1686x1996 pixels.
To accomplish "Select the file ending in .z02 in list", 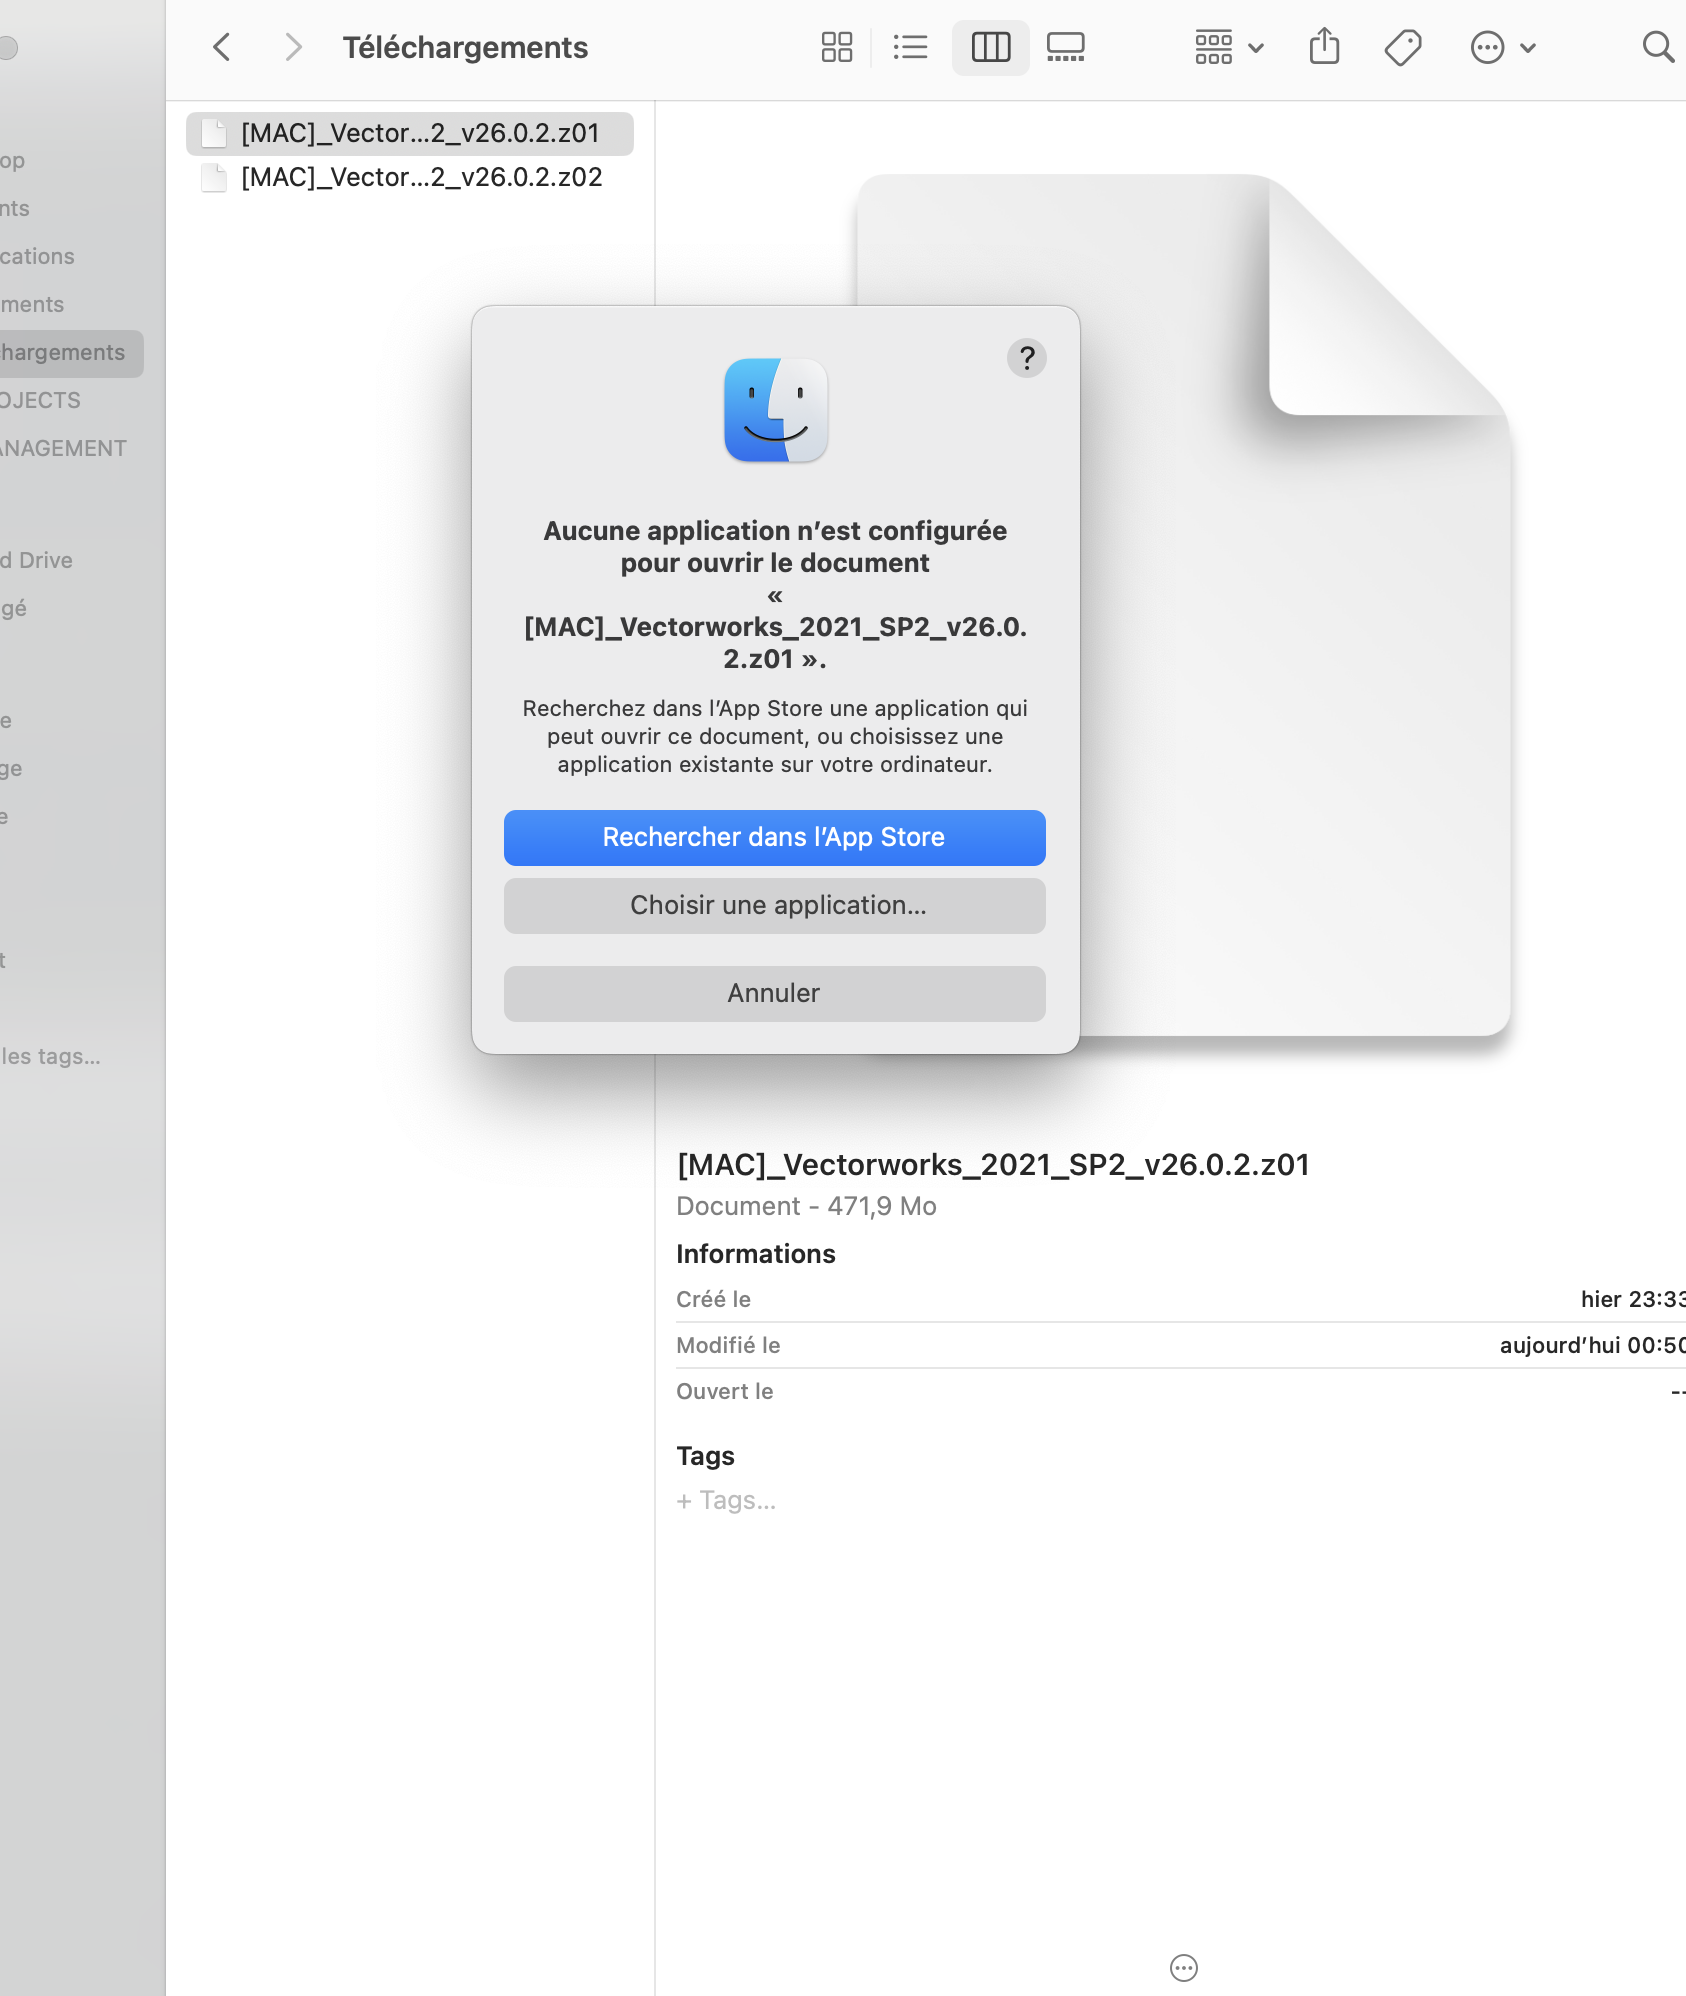I will (410, 177).
